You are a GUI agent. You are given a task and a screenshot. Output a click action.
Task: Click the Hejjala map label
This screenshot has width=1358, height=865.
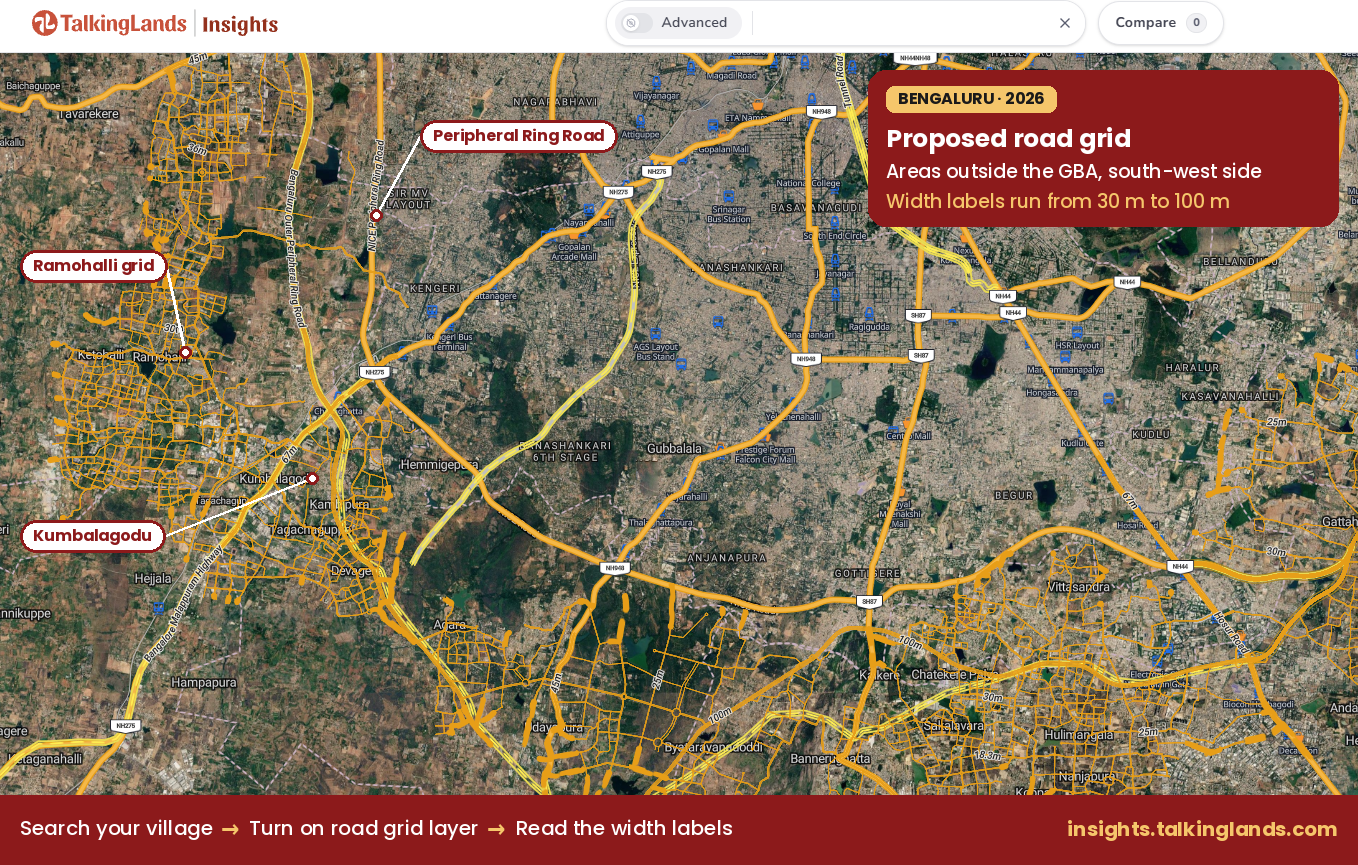(153, 578)
